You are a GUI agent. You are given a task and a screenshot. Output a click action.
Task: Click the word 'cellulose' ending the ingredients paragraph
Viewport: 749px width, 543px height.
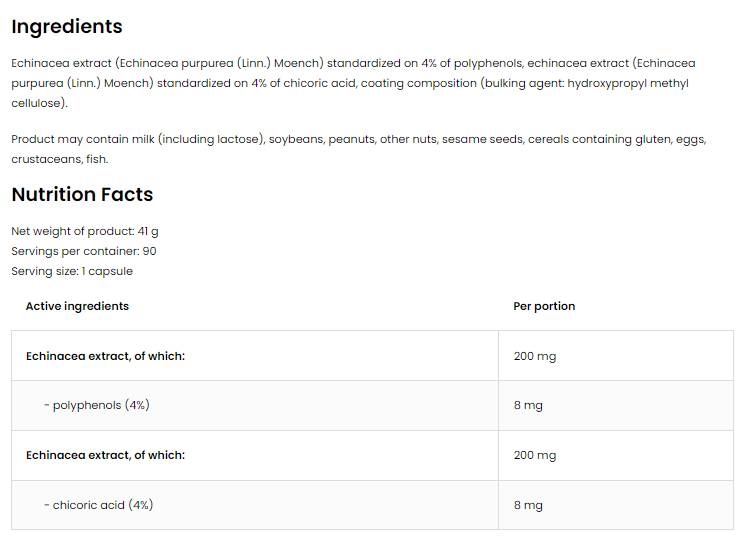[x=38, y=103]
